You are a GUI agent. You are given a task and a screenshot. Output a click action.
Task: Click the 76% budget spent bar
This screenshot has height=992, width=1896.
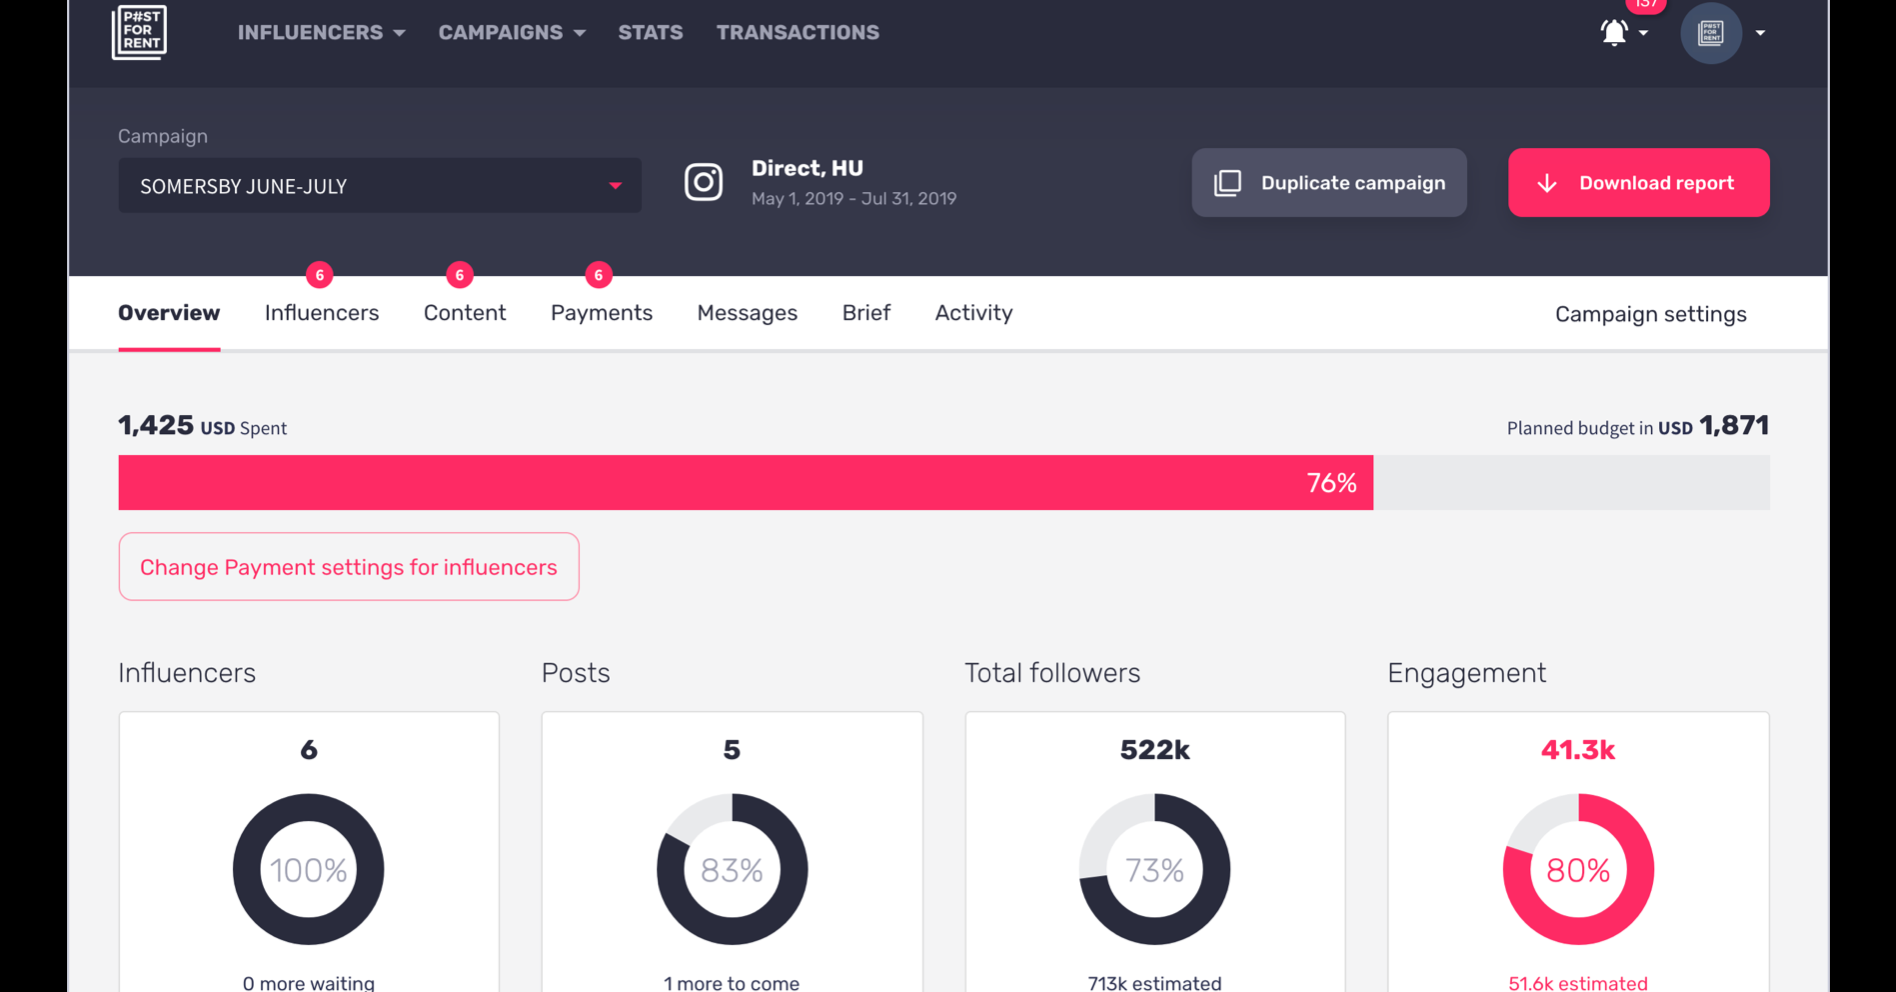click(745, 483)
